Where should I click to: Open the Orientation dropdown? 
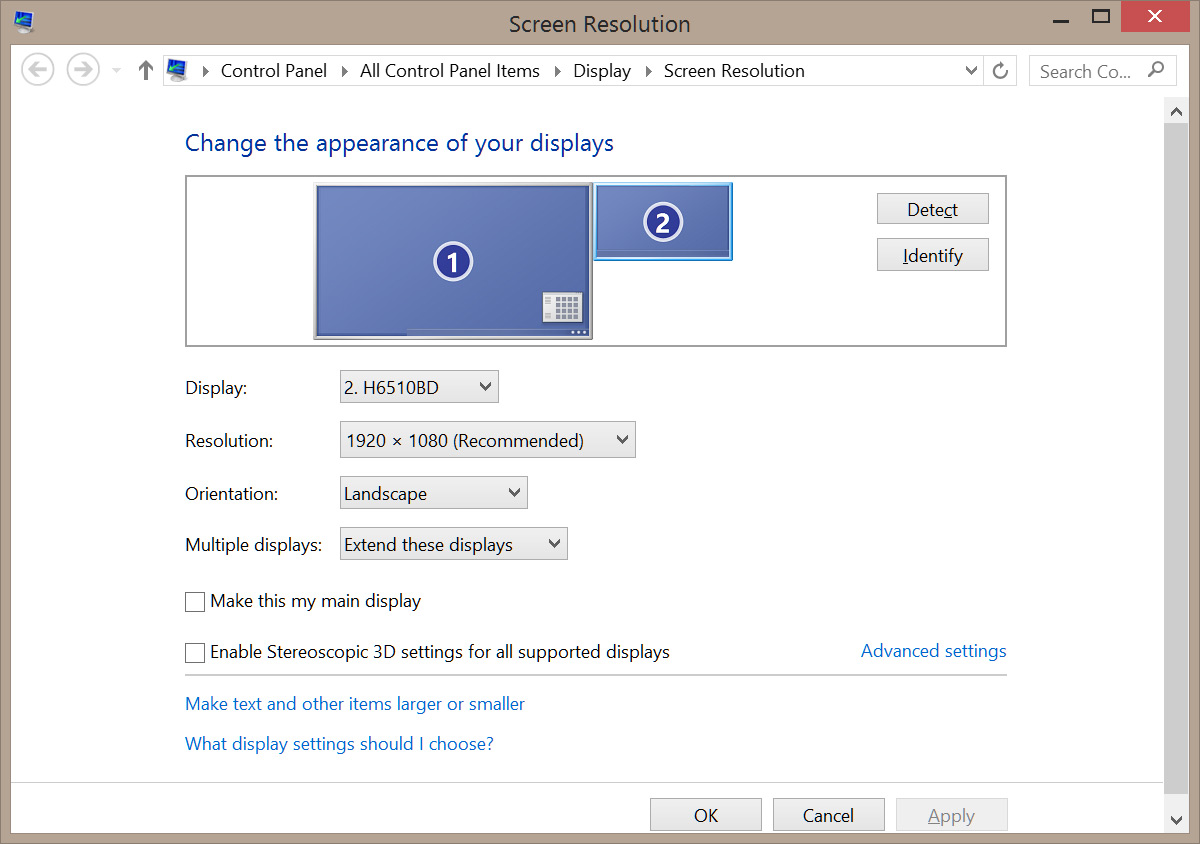(433, 493)
